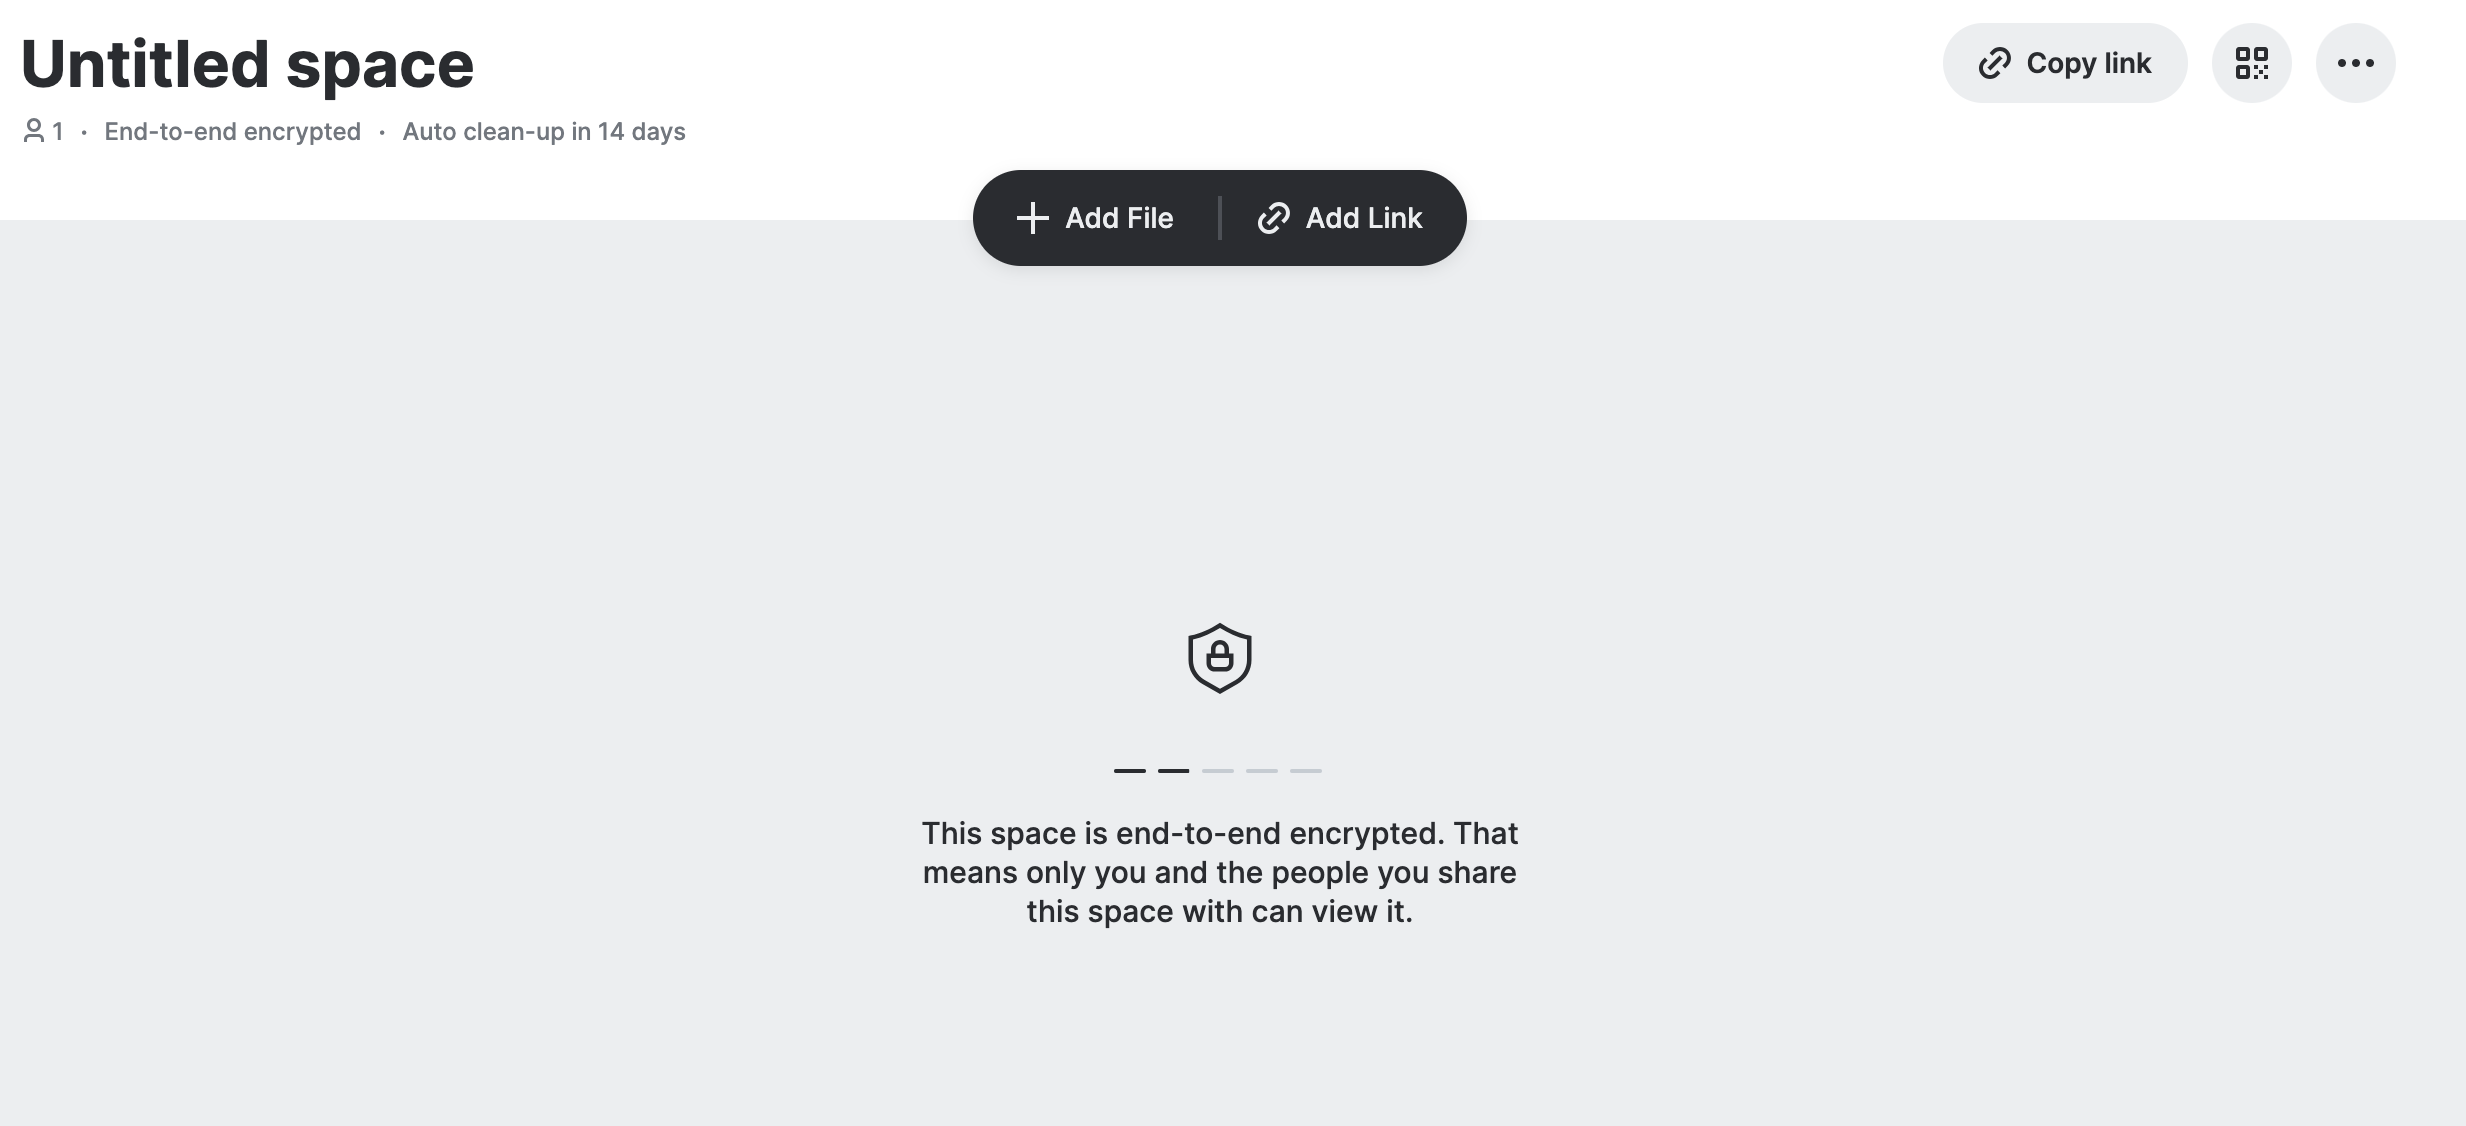Select the second slide indicator dash
The image size is (2466, 1126).
(x=1174, y=770)
